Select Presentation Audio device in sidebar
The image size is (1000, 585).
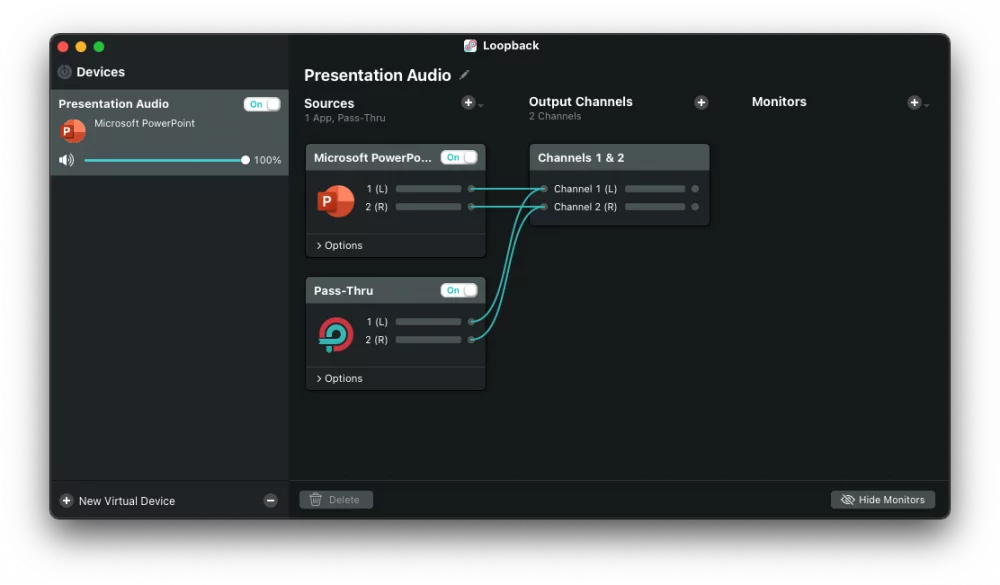click(x=169, y=132)
